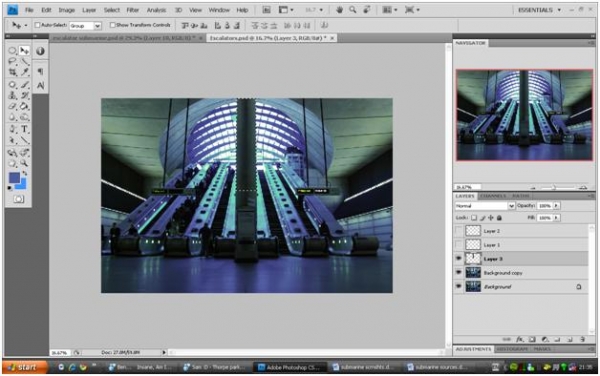Select the Brush tool
The height and width of the screenshot is (376, 600).
(24, 85)
